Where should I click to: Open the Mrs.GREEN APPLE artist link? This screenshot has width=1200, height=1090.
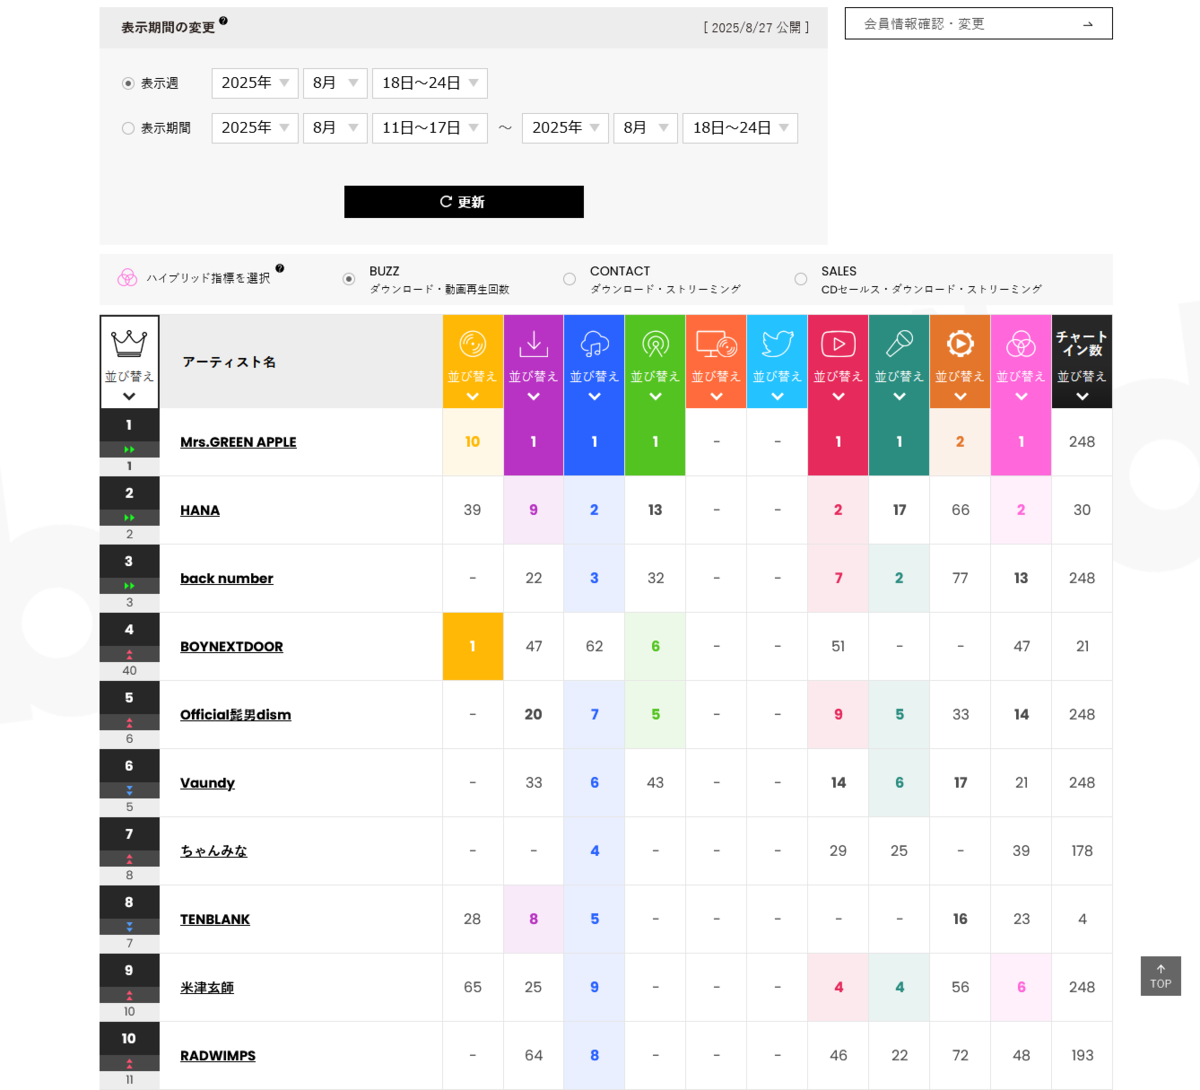click(x=238, y=442)
